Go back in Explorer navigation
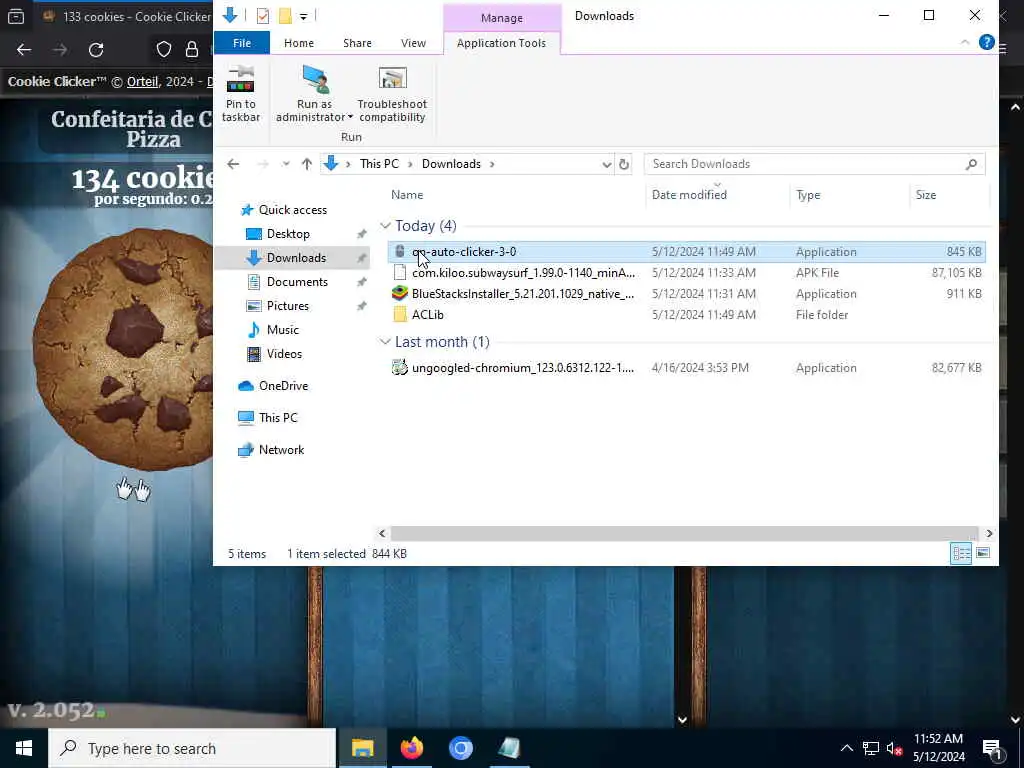 233,164
